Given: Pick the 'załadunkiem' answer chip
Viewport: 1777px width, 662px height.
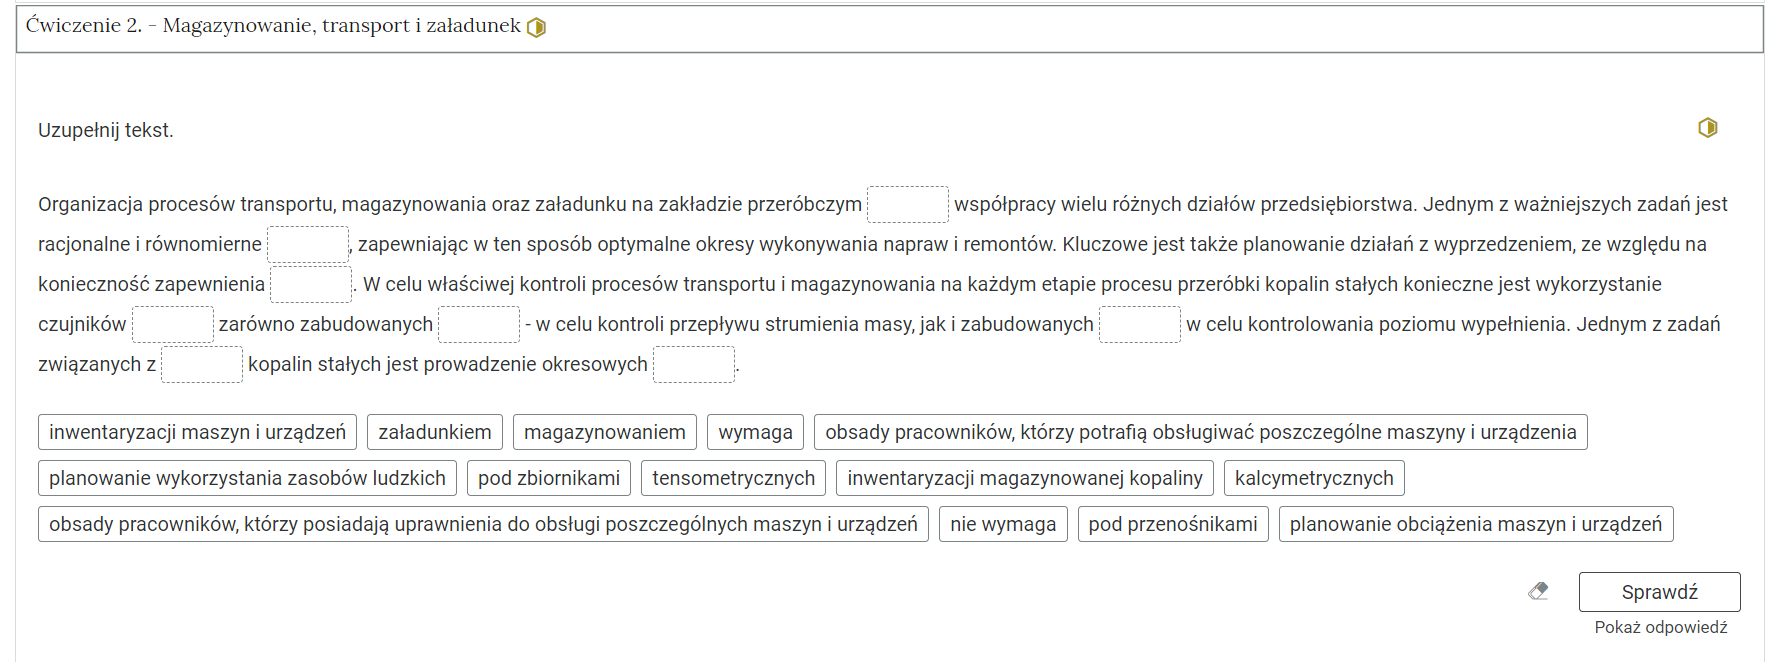Looking at the screenshot, I should (x=435, y=432).
